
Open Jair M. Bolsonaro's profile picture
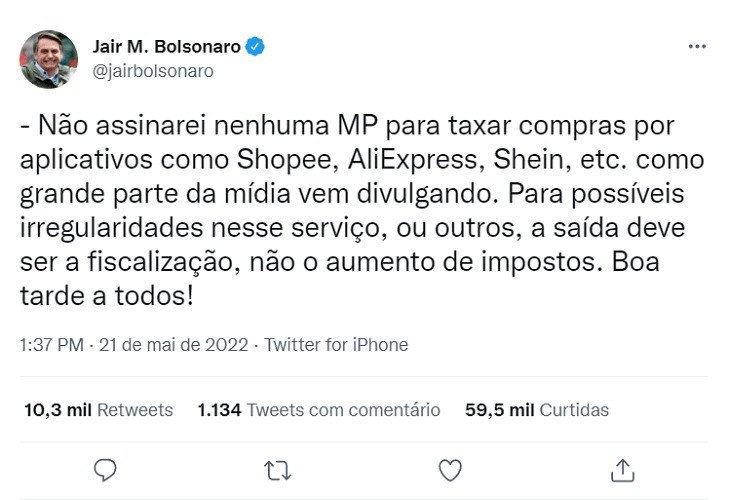[48, 59]
